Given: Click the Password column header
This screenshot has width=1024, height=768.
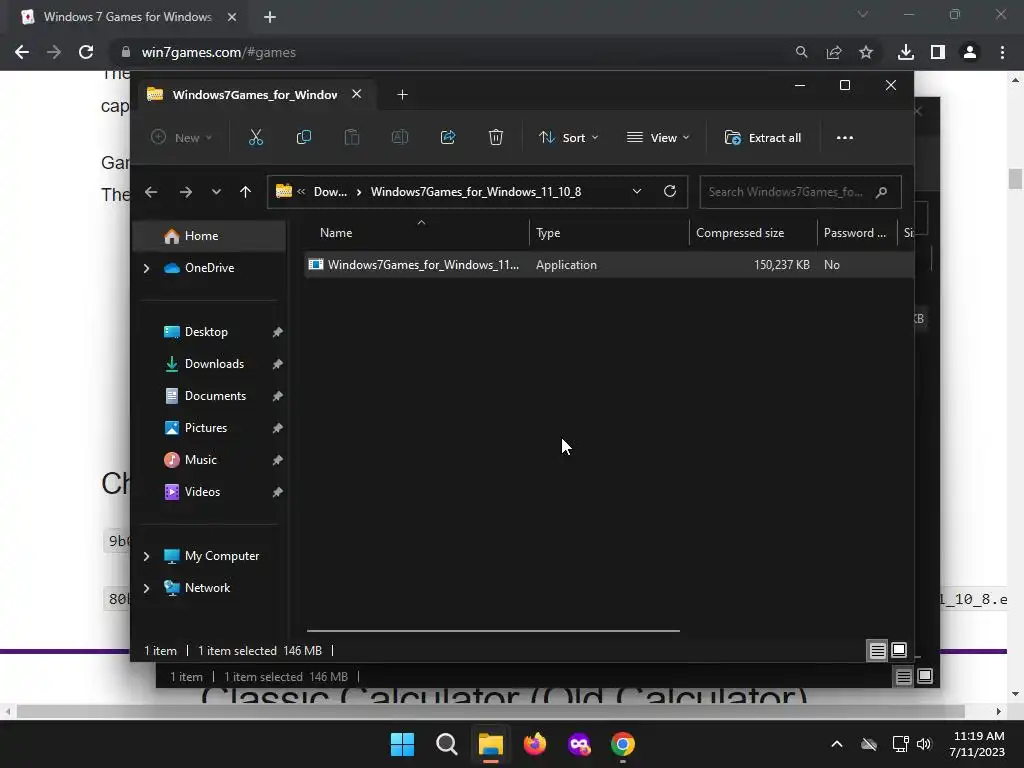Looking at the screenshot, I should click(x=857, y=232).
